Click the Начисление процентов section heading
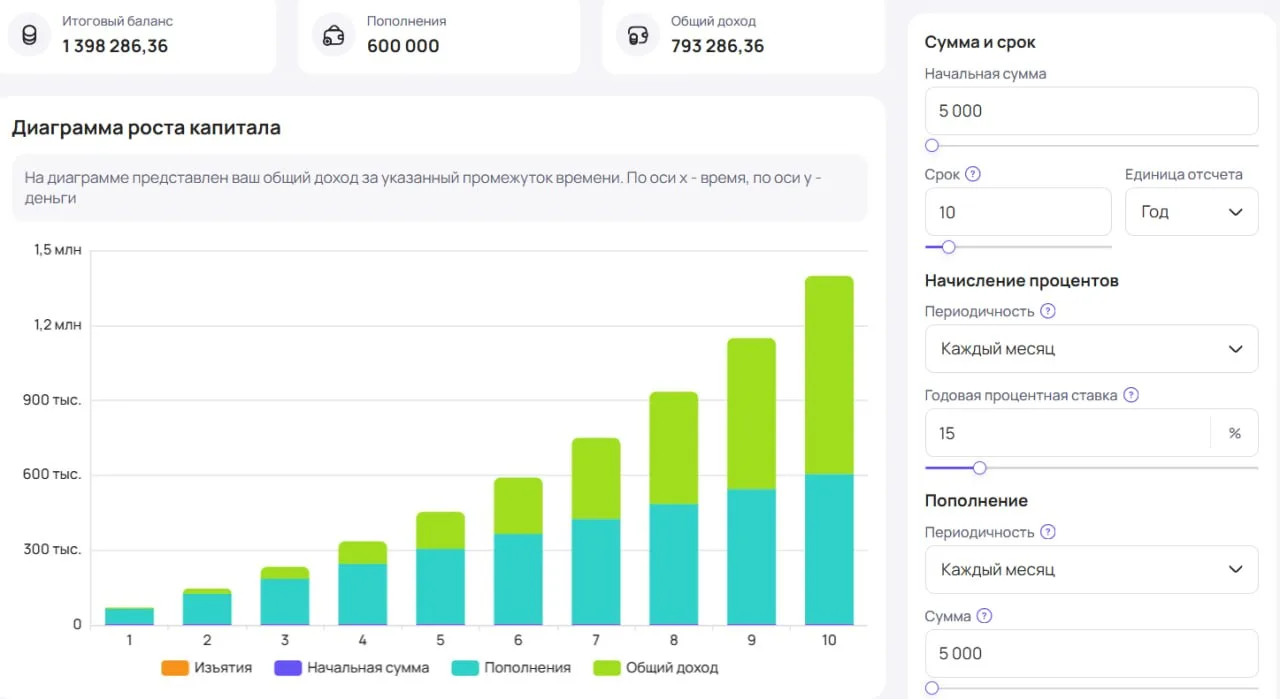 tap(1022, 280)
